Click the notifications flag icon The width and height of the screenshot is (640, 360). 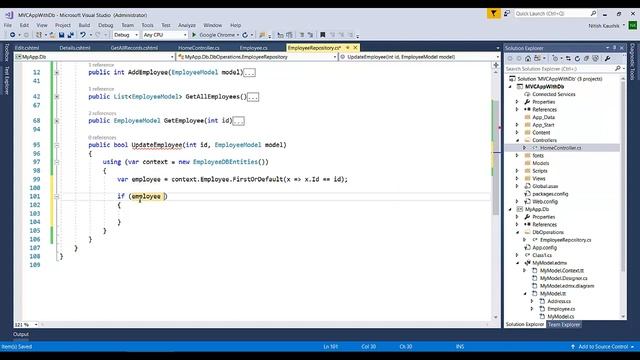493,14
